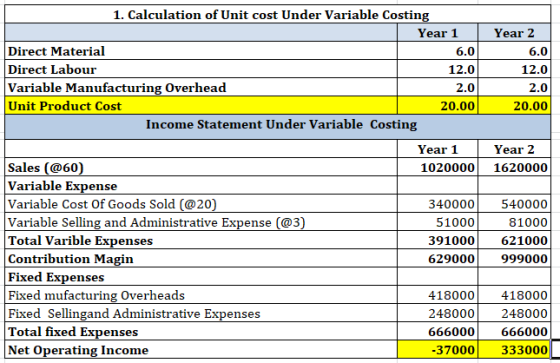
Task: Click the "Variable Manufacturing Overhead" label
Action: click(x=201, y=88)
